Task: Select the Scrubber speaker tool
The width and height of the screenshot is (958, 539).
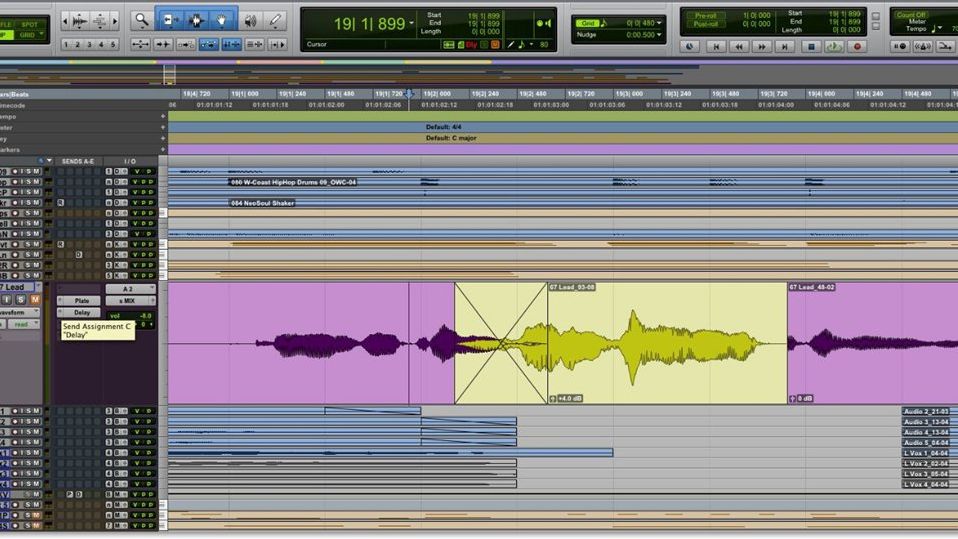Action: point(250,20)
